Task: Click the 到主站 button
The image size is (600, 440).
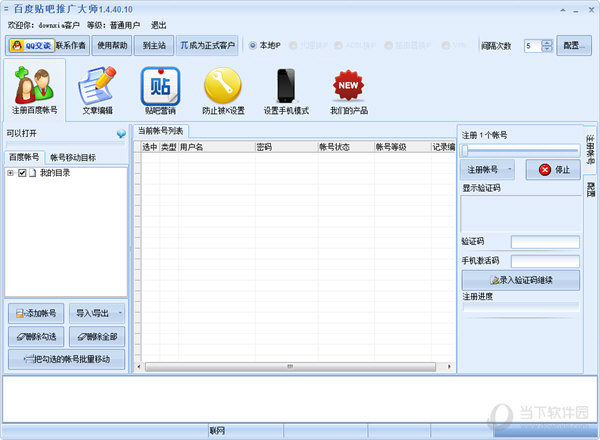Action: [154, 46]
